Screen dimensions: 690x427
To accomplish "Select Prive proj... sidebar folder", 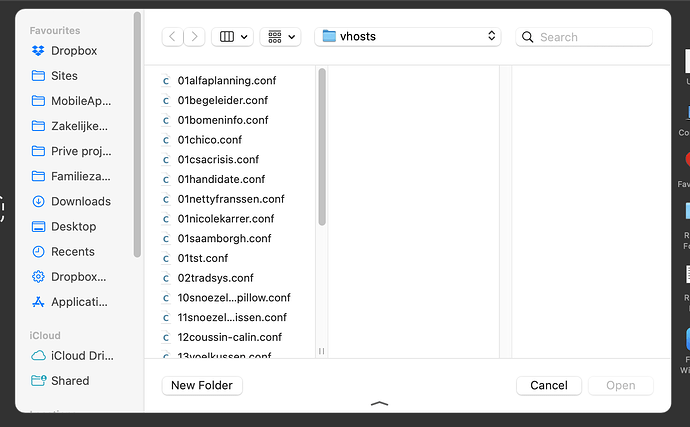I will [71, 151].
